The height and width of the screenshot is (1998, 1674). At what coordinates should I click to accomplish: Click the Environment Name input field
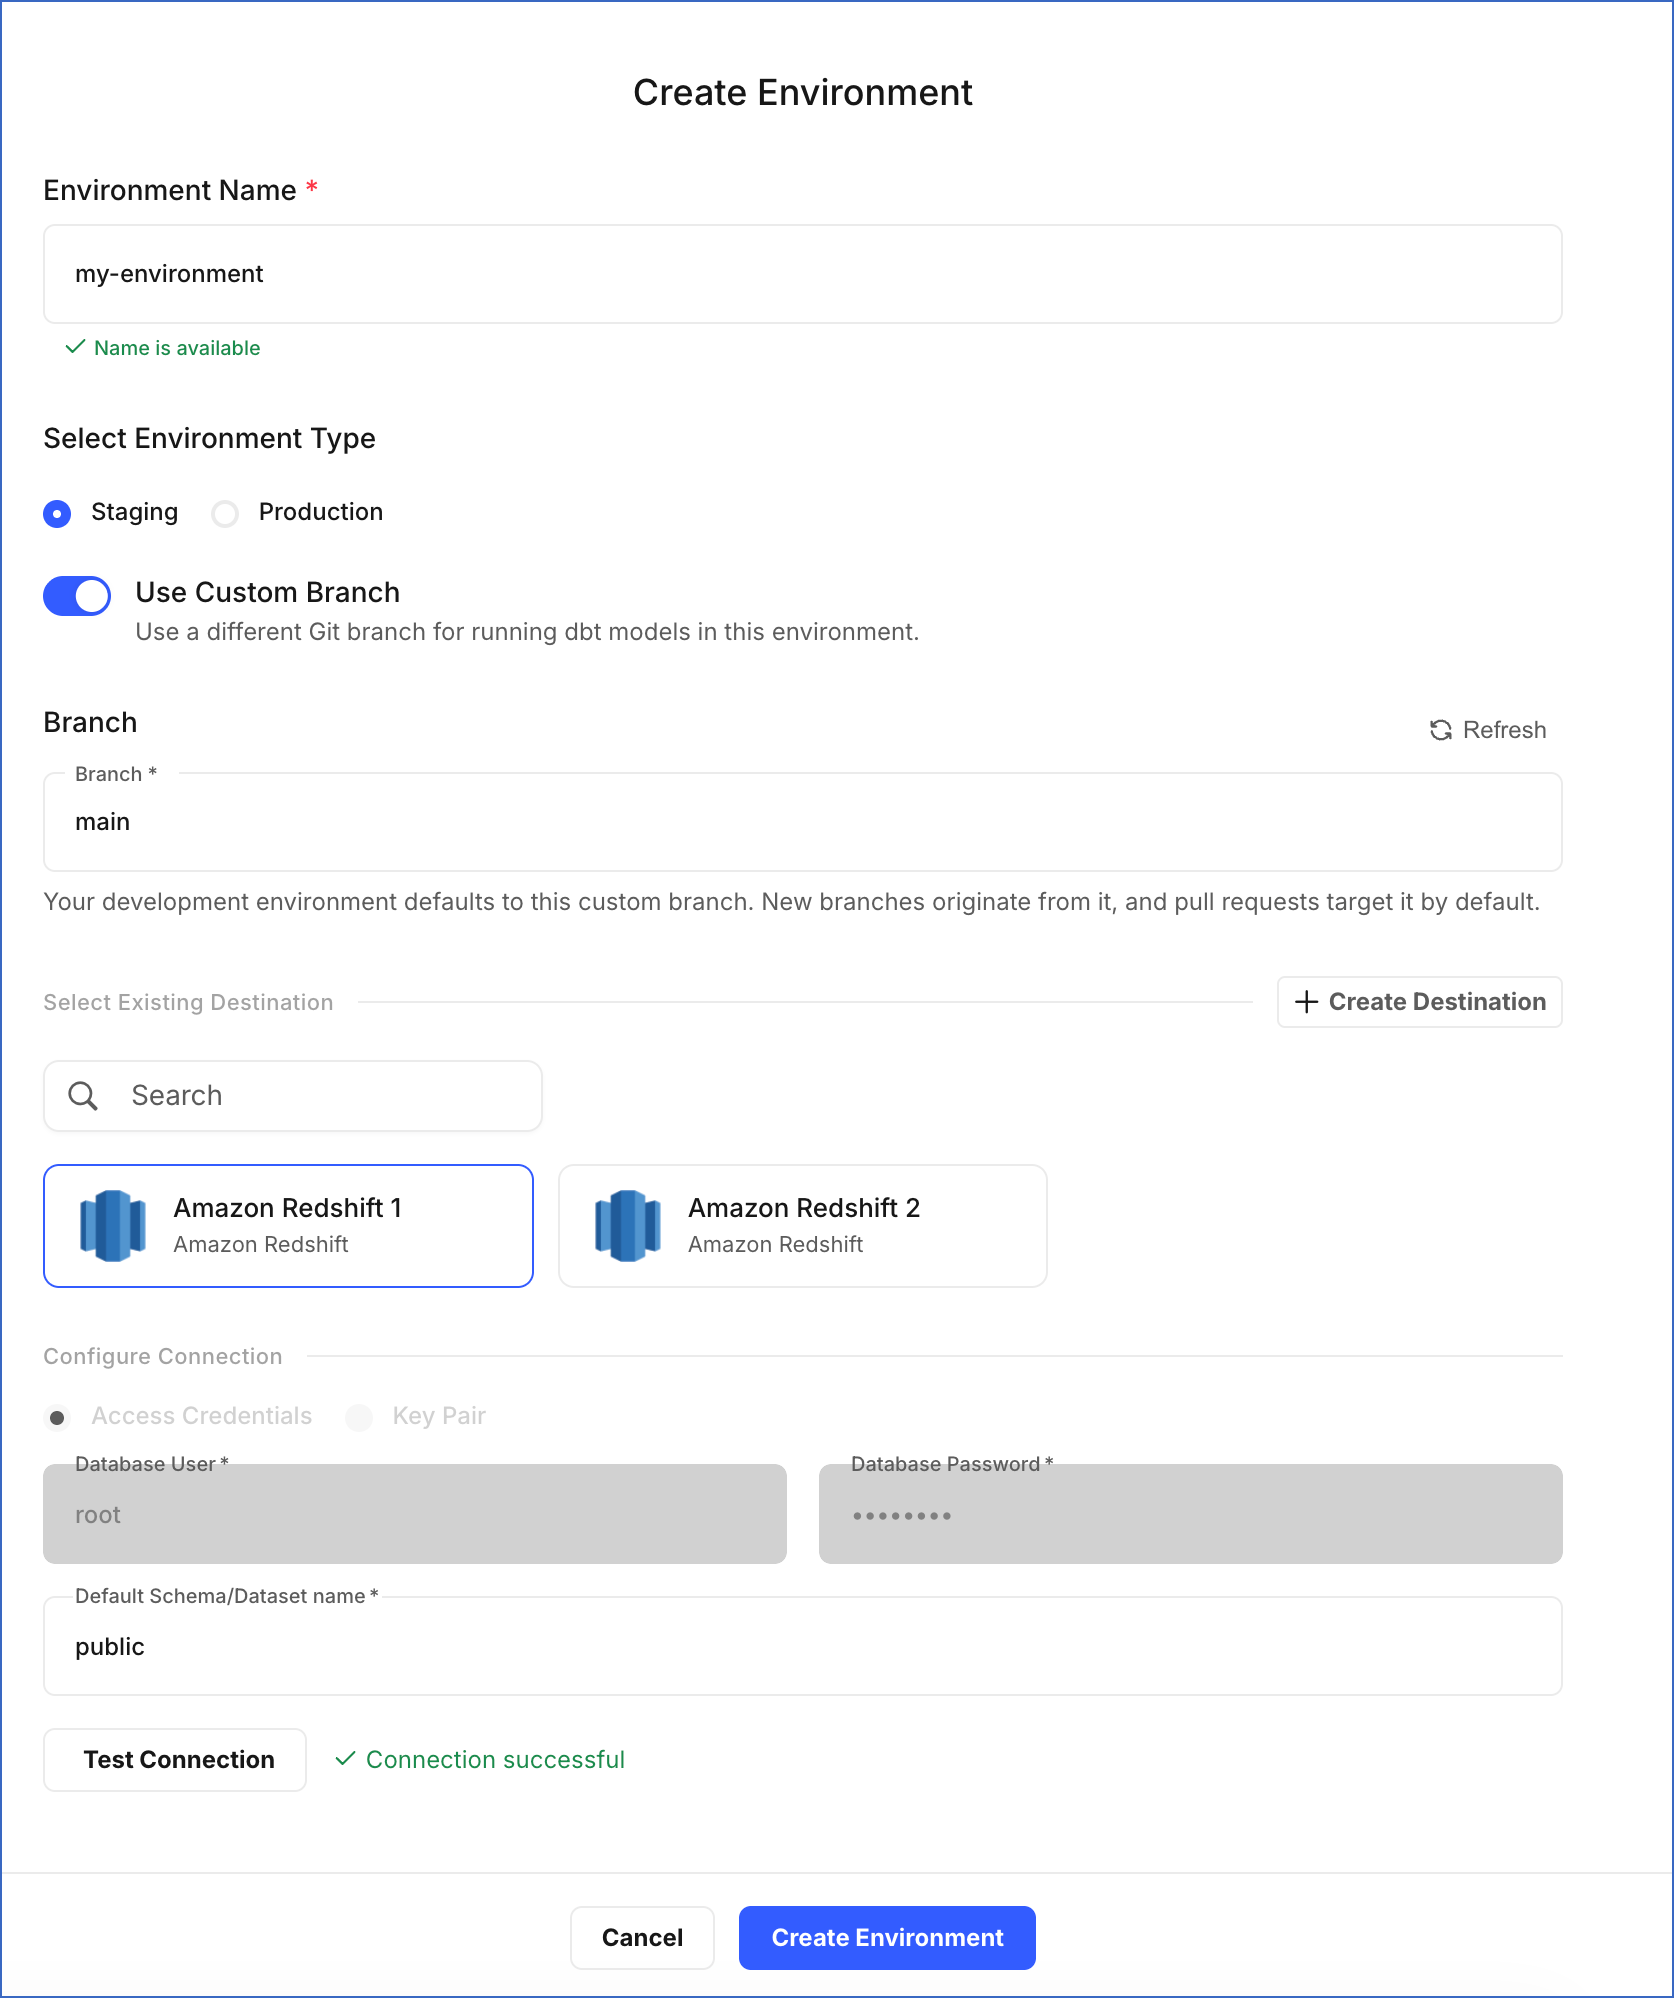pyautogui.click(x=803, y=274)
